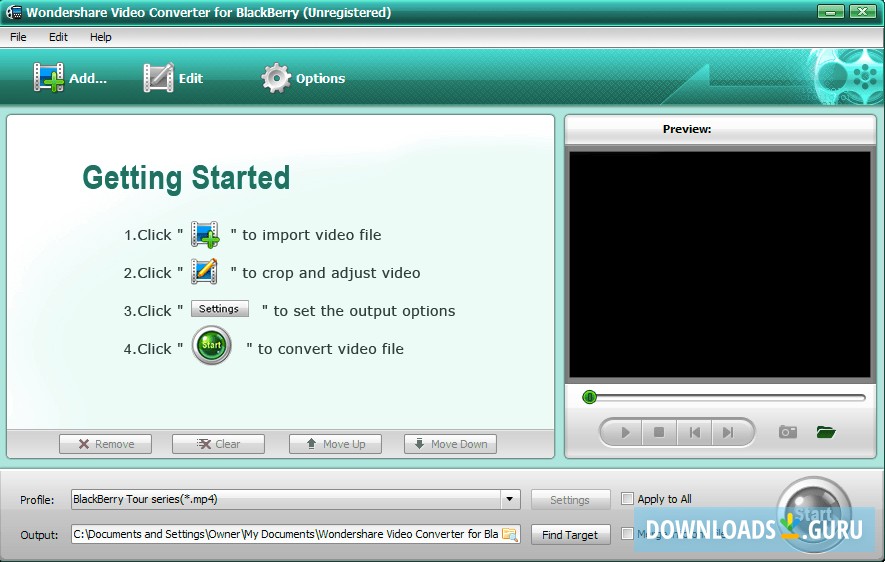Click the black preview video area

pyautogui.click(x=720, y=265)
